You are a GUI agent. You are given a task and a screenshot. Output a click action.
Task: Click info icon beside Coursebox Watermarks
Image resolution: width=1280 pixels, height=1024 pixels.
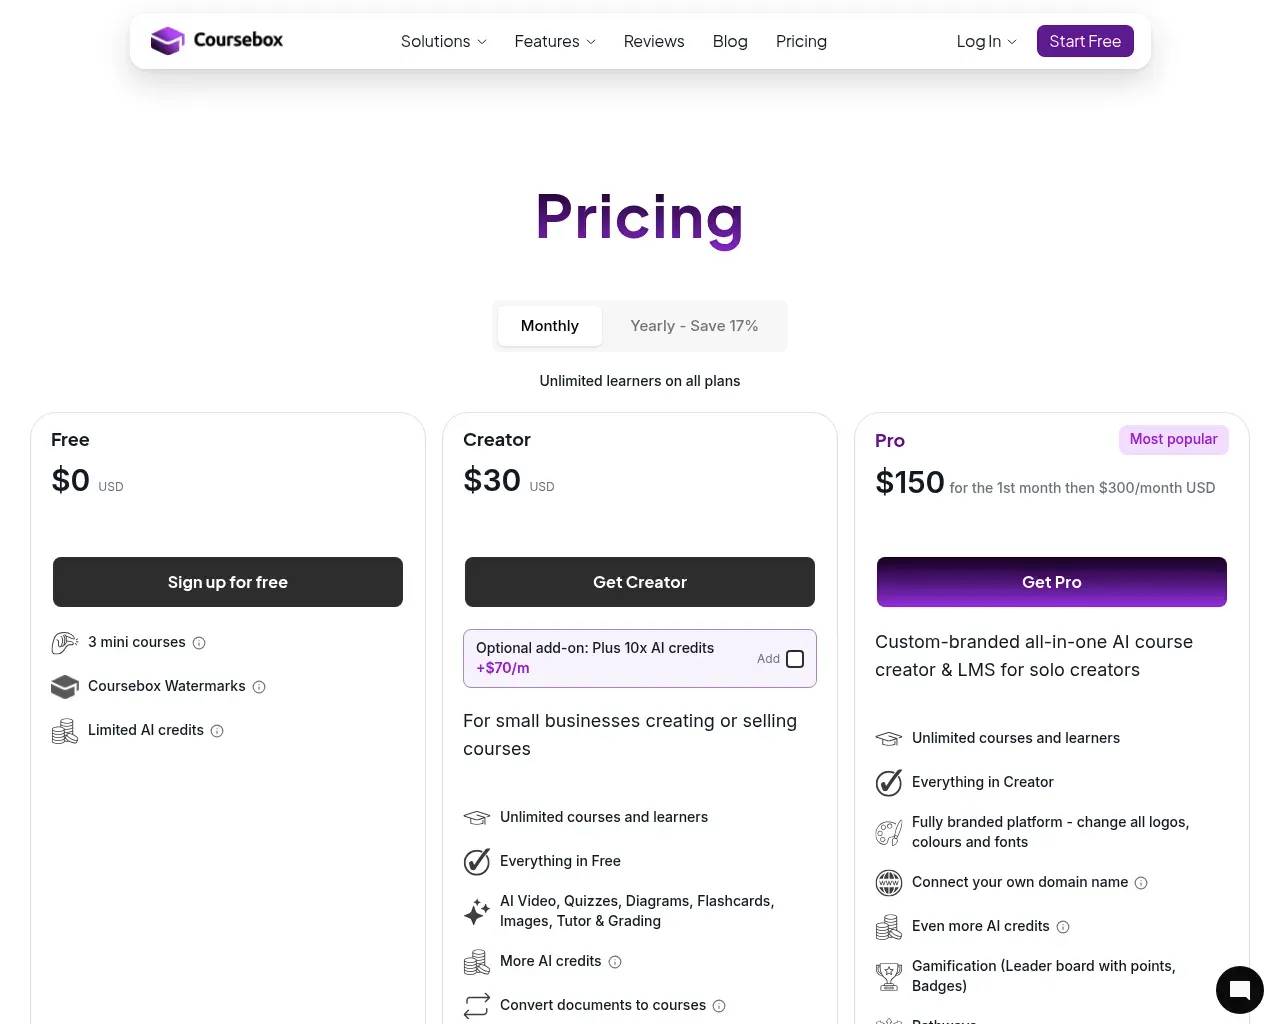pyautogui.click(x=259, y=687)
